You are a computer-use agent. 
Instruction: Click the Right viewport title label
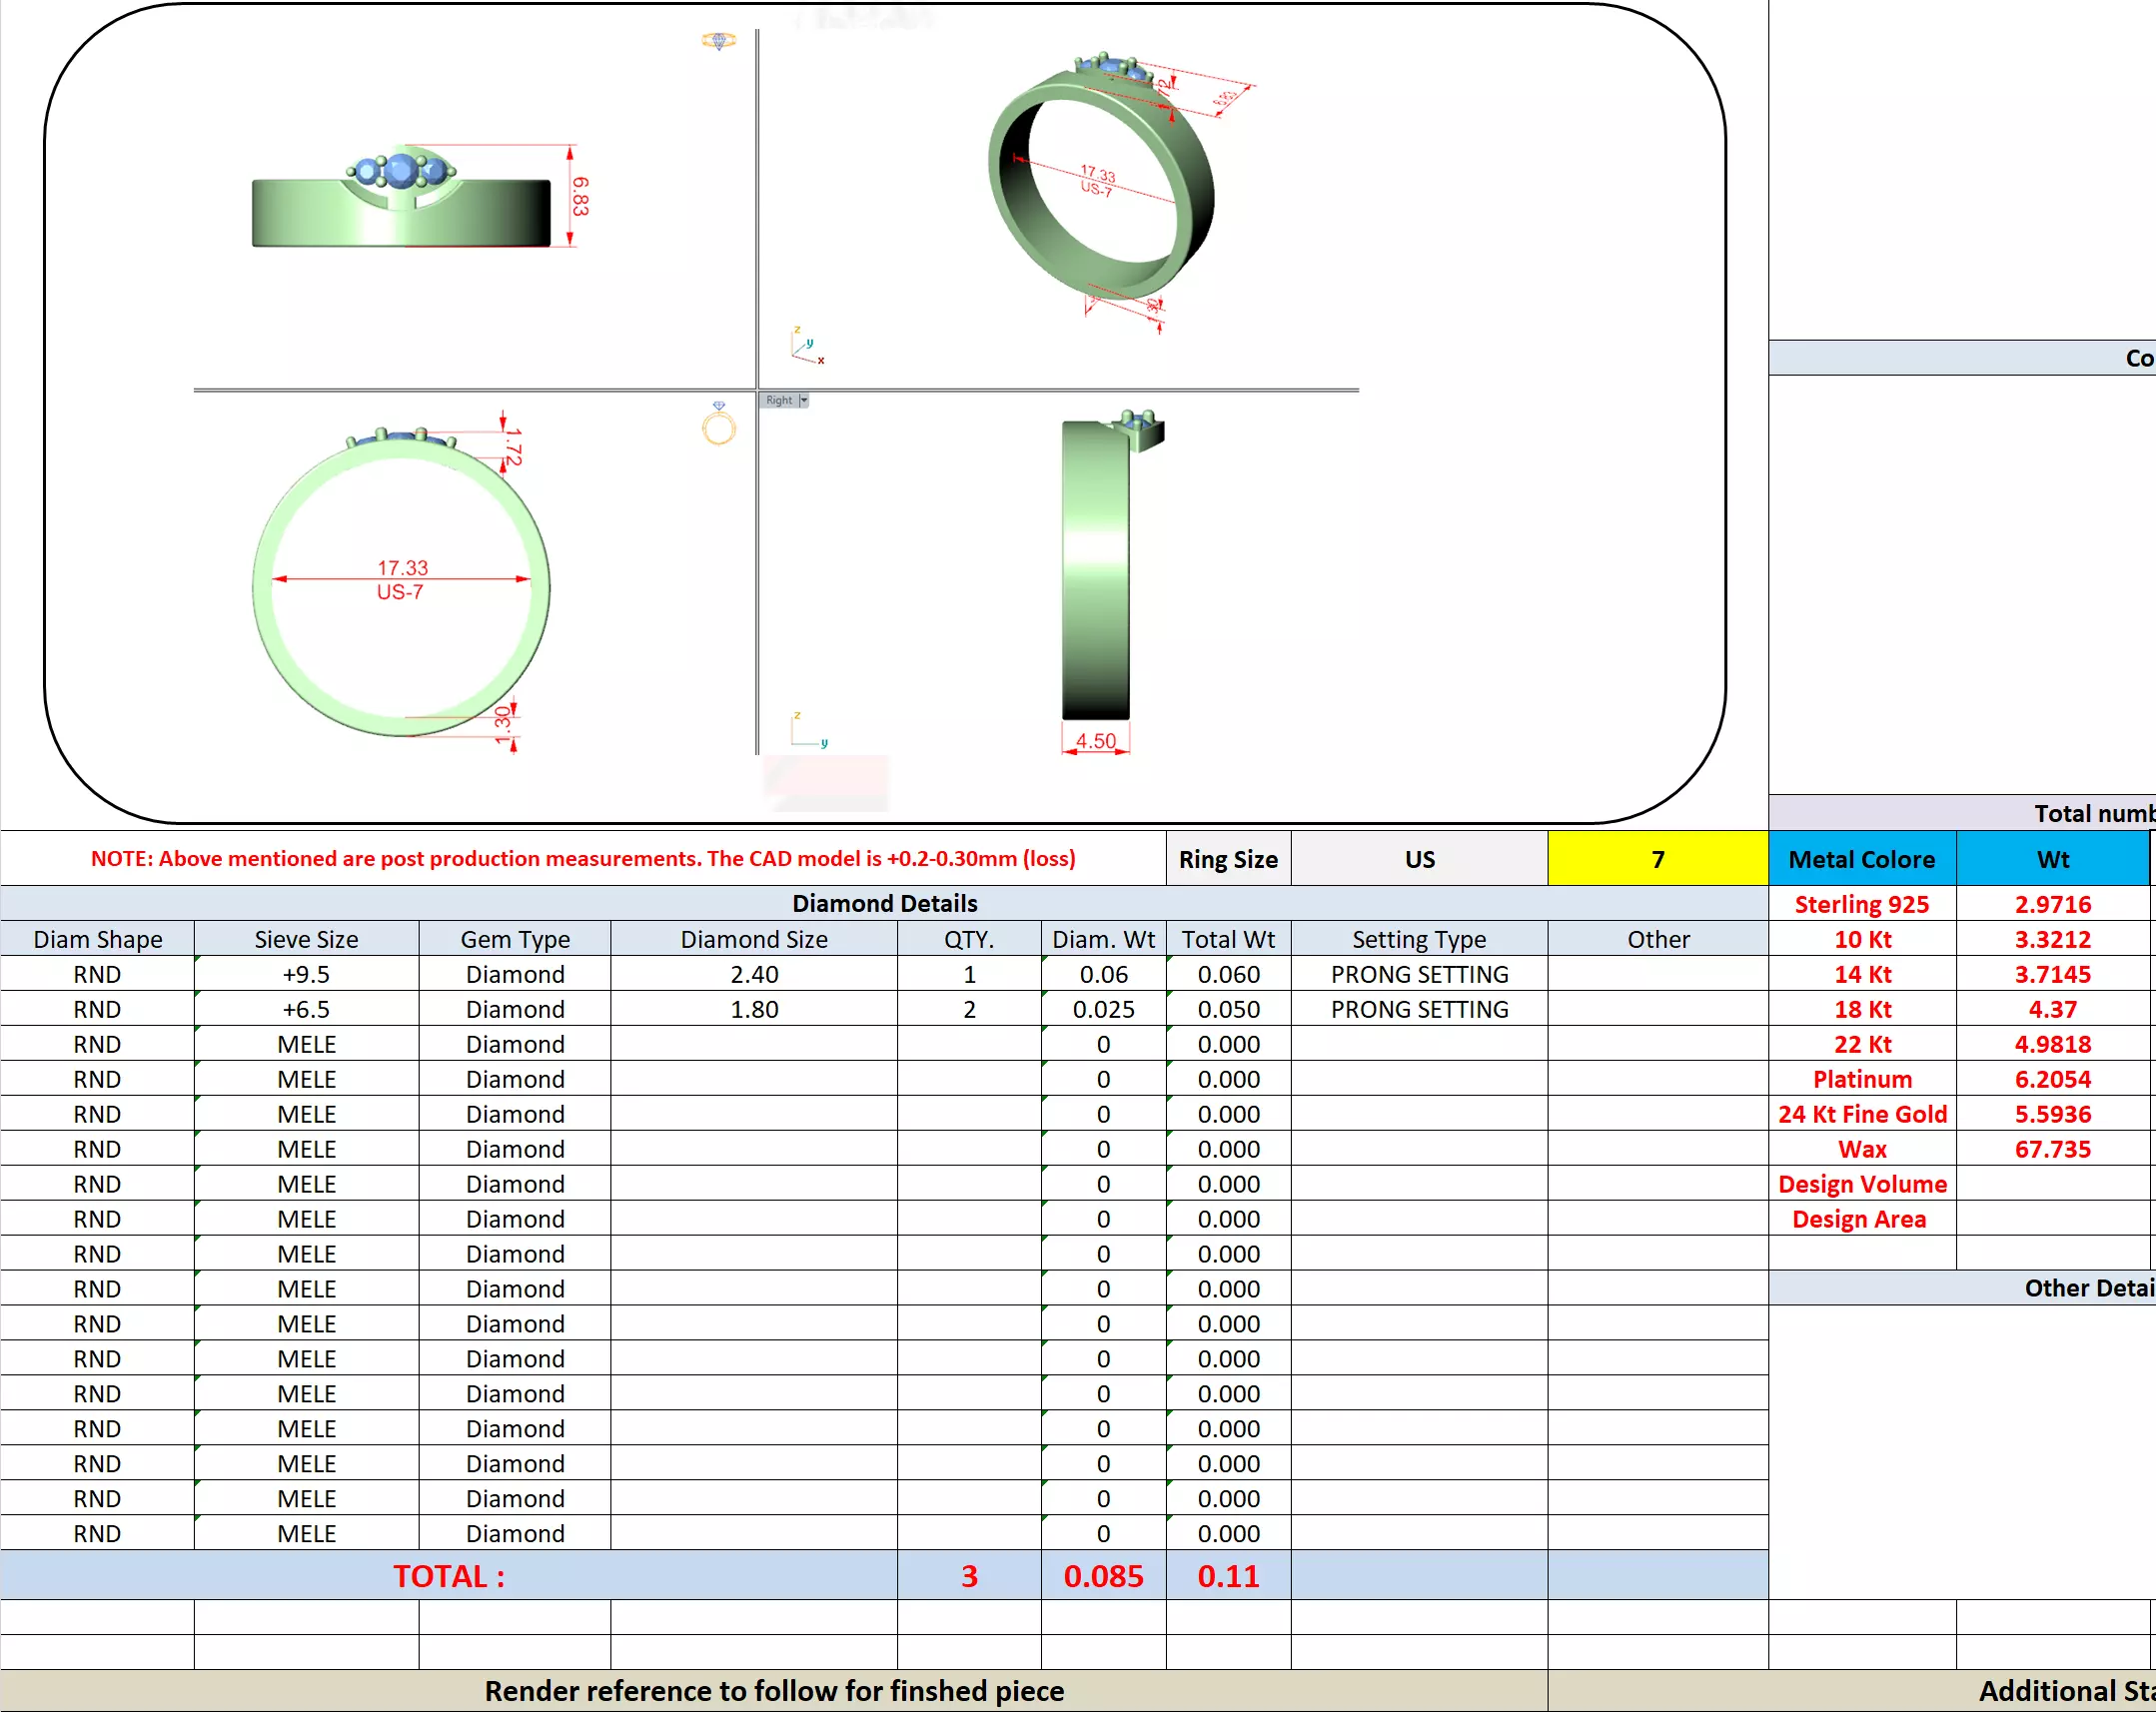tap(779, 400)
